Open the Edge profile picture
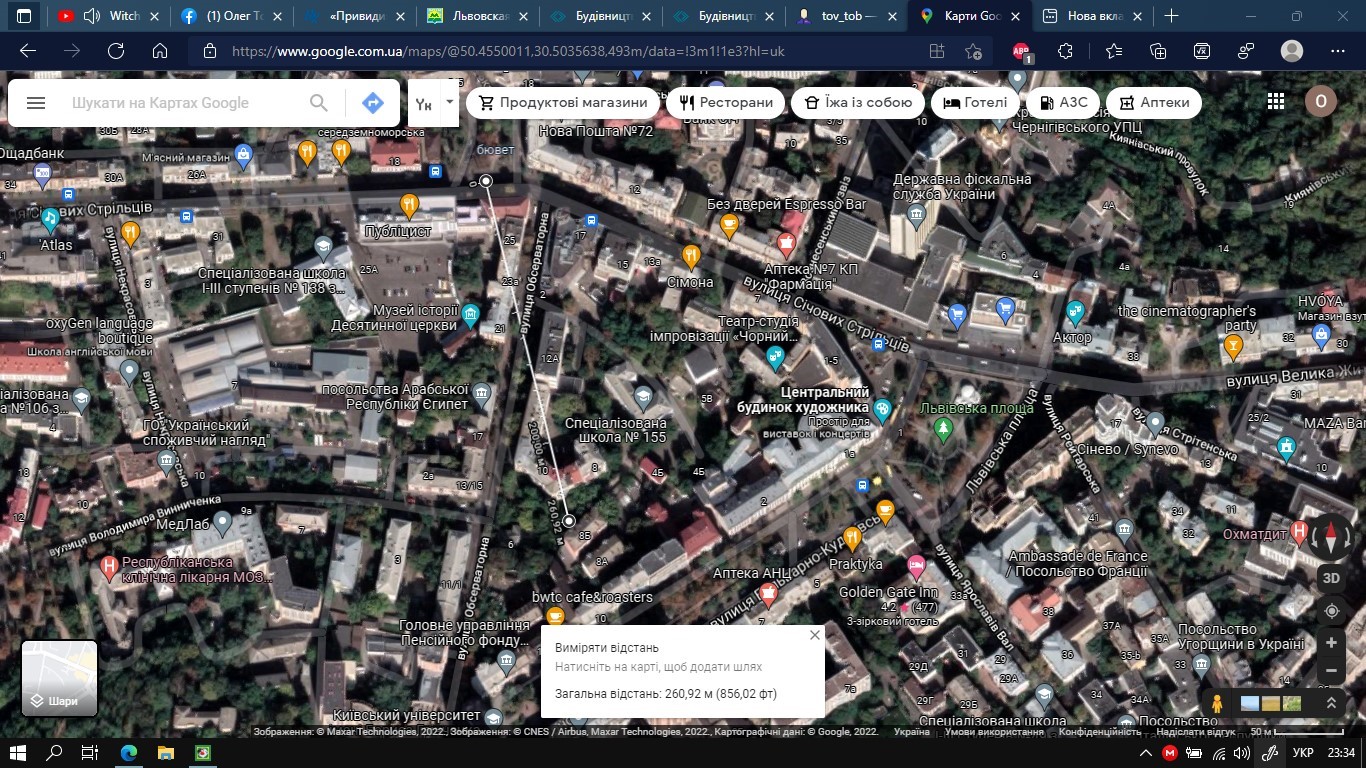Image resolution: width=1366 pixels, height=768 pixels. point(1292,51)
